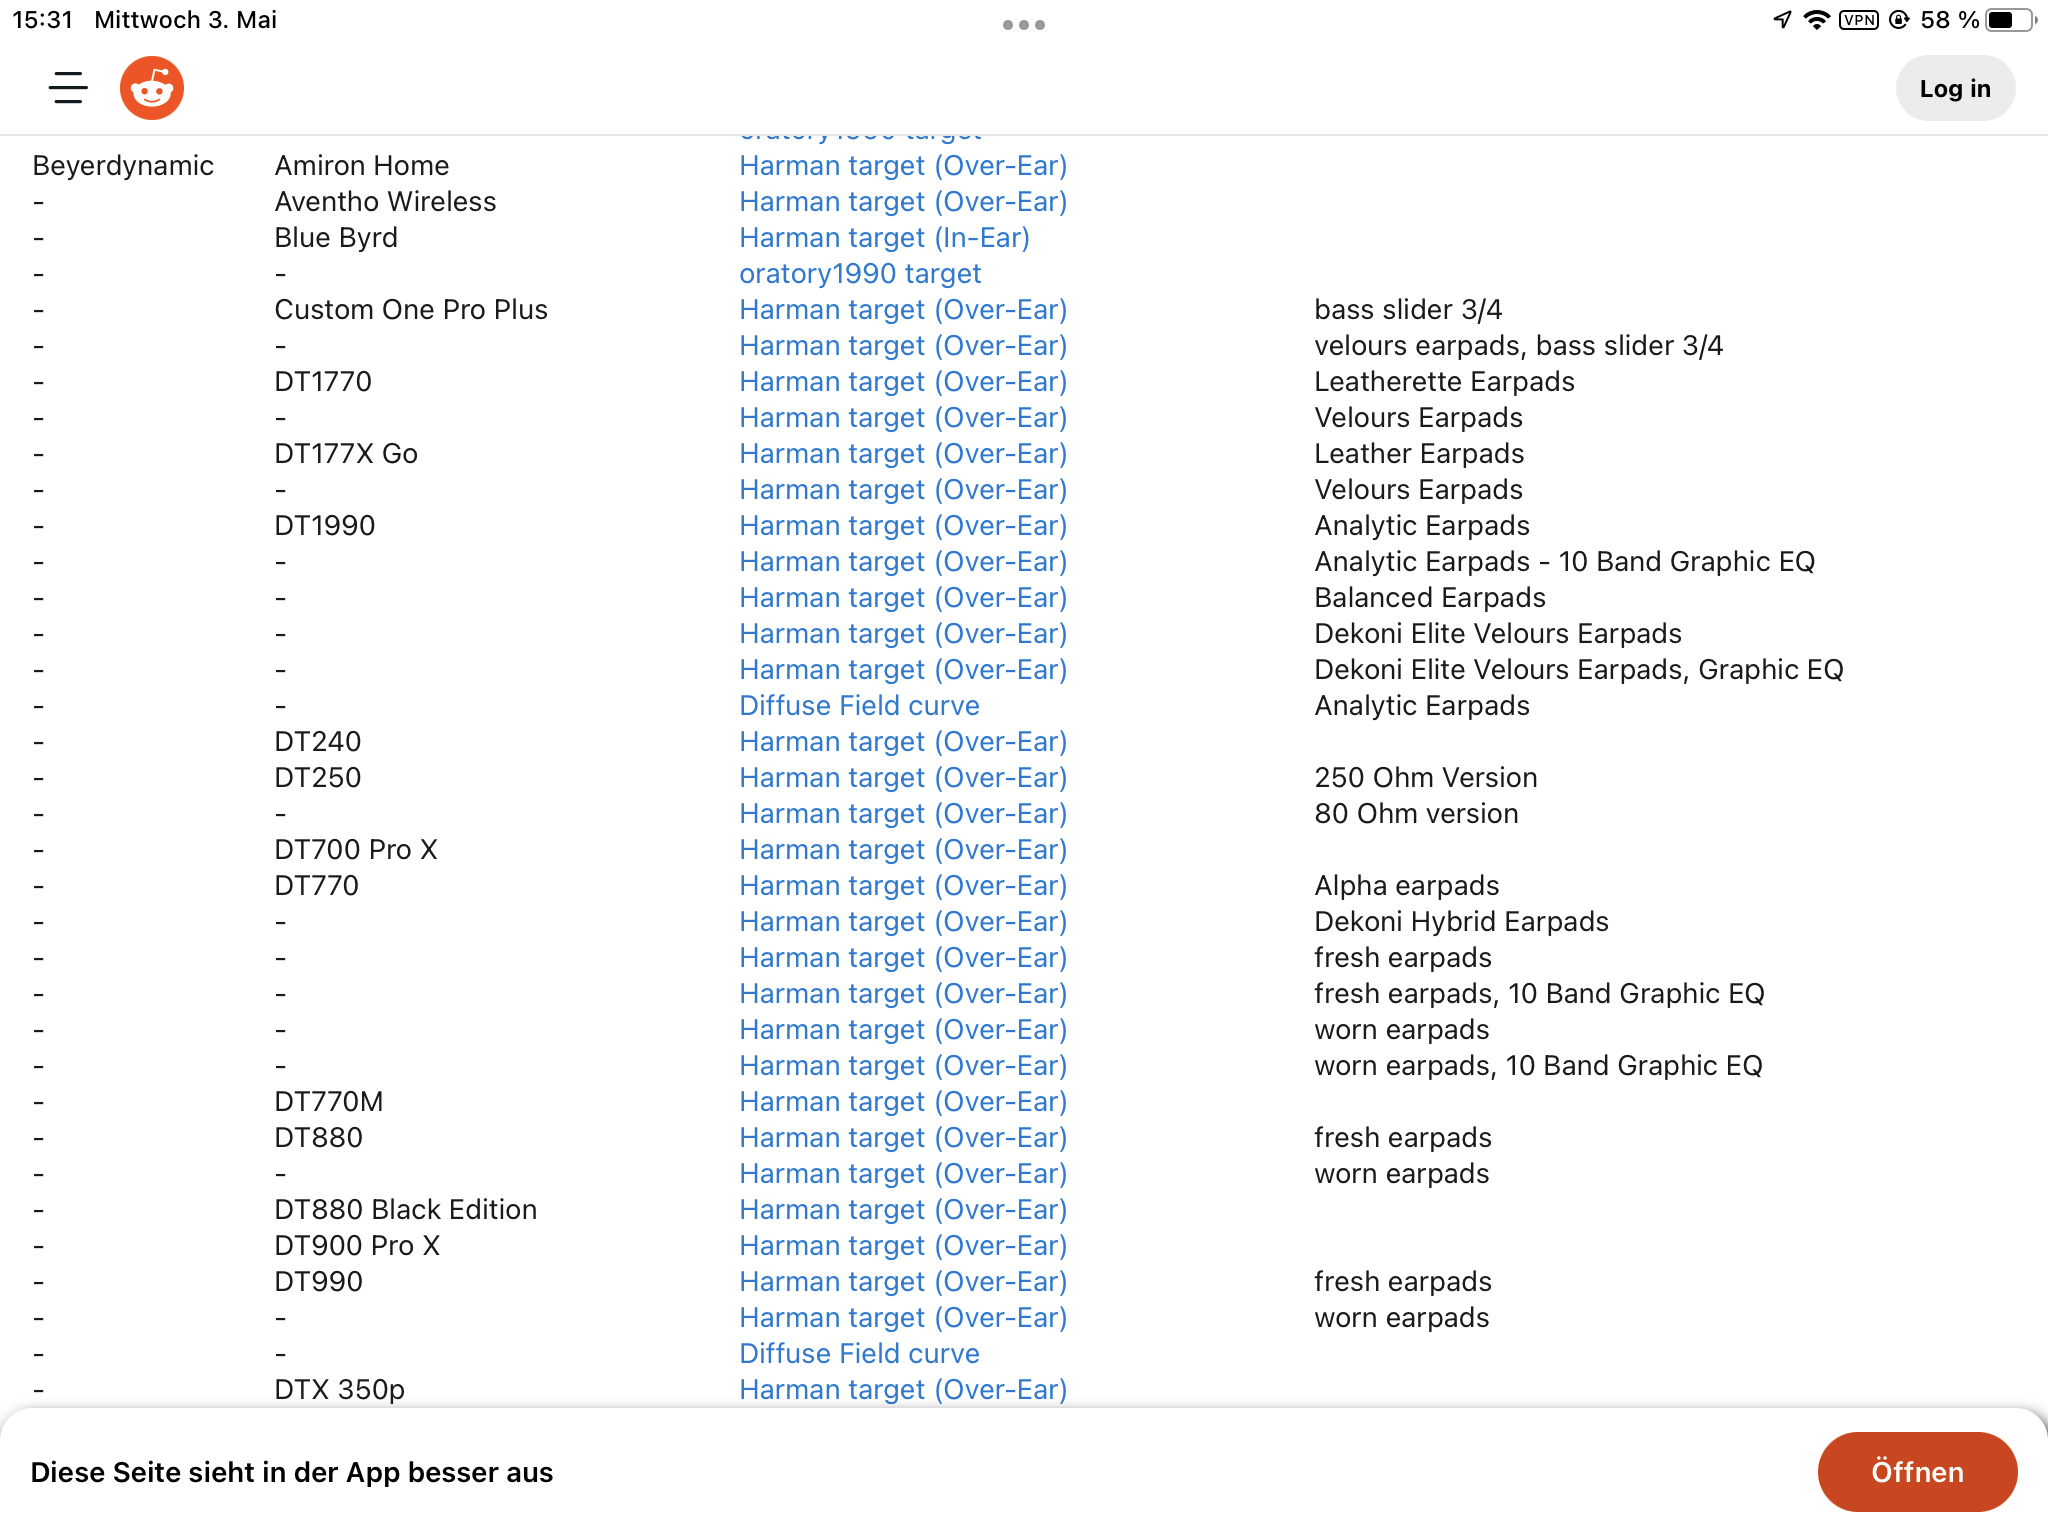Open the hamburger navigation menu
The height and width of the screenshot is (1536, 2048).
coord(68,88)
